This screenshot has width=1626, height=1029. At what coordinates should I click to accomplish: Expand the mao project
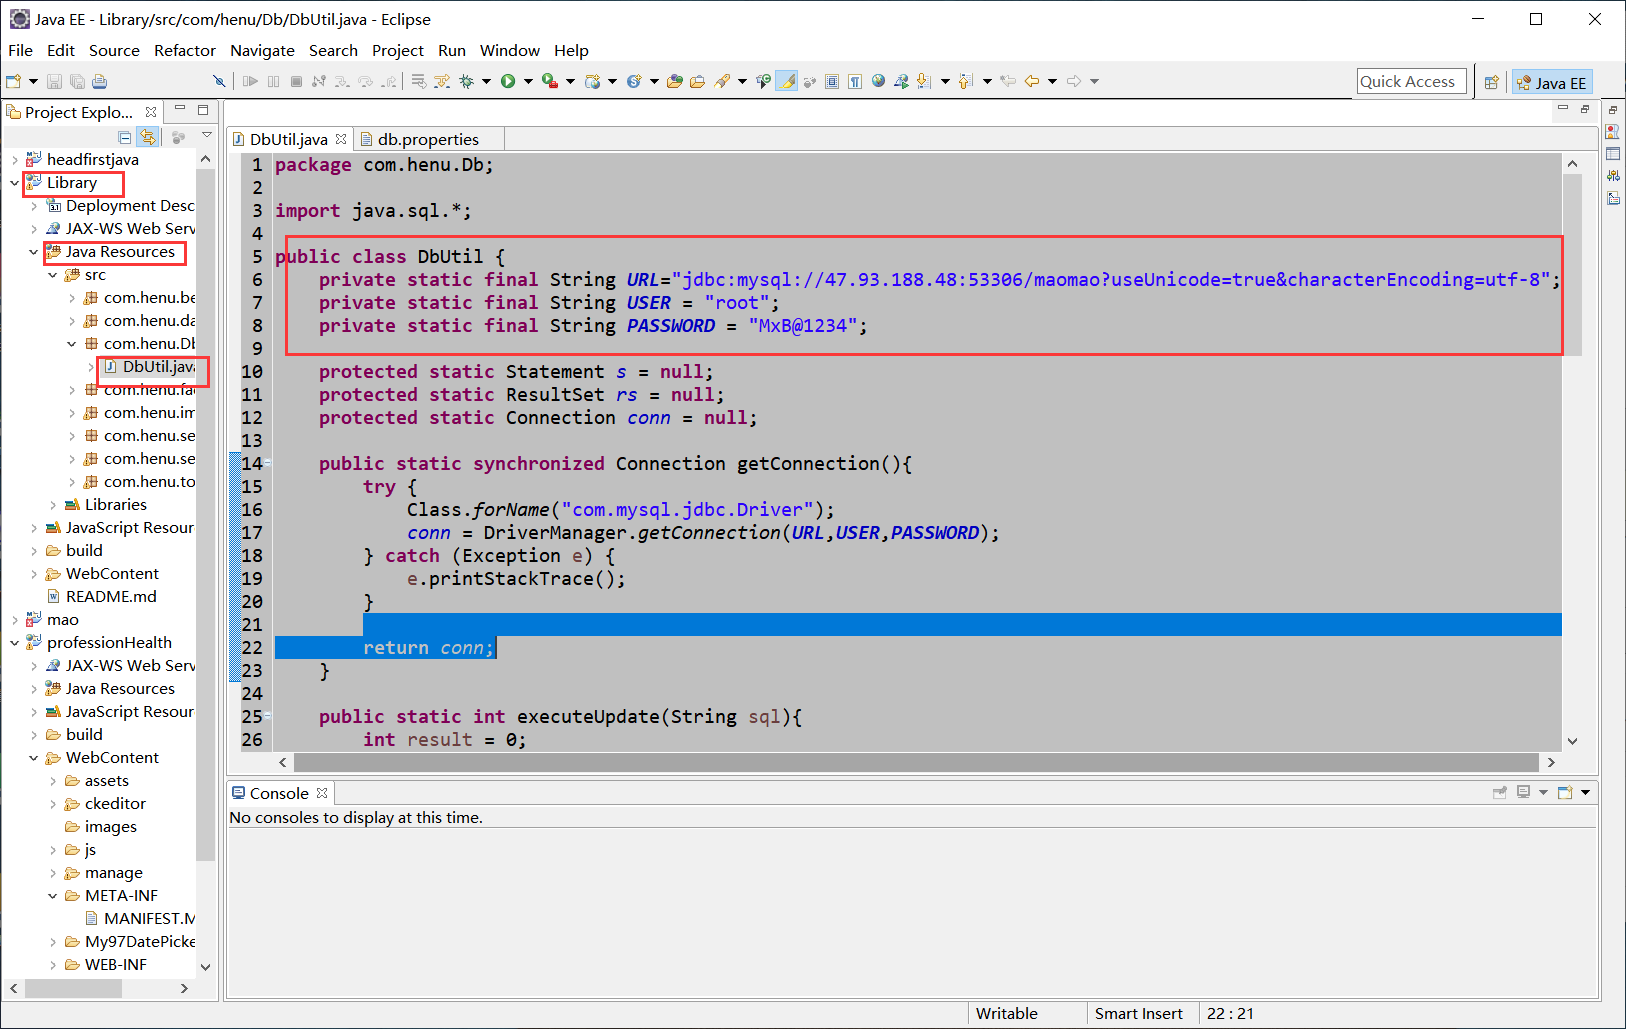(x=14, y=620)
